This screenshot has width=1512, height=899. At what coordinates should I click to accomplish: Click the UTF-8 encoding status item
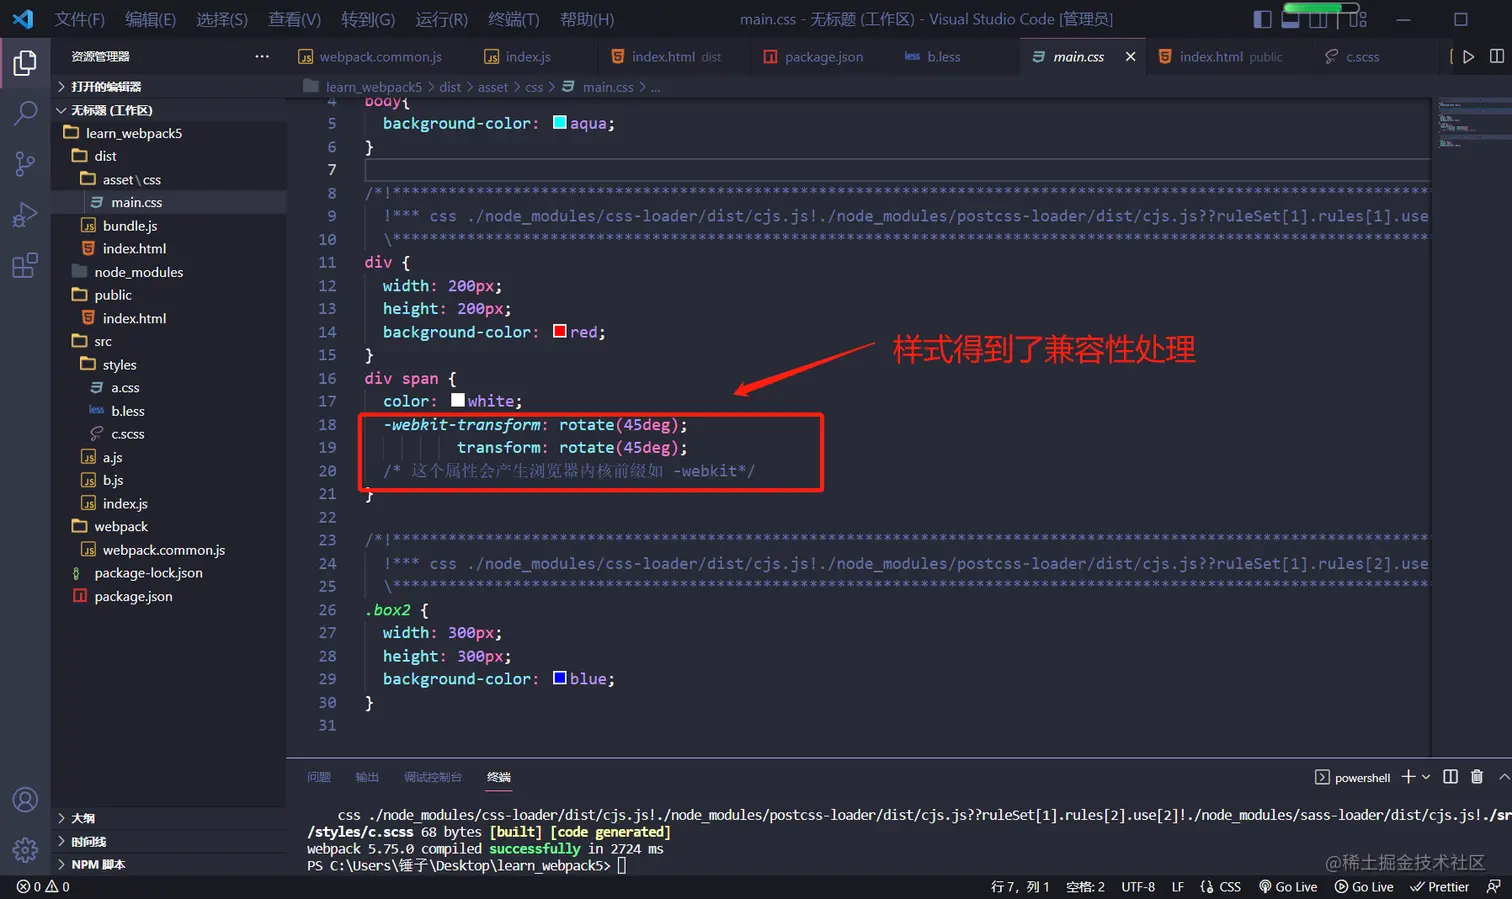pos(1138,886)
